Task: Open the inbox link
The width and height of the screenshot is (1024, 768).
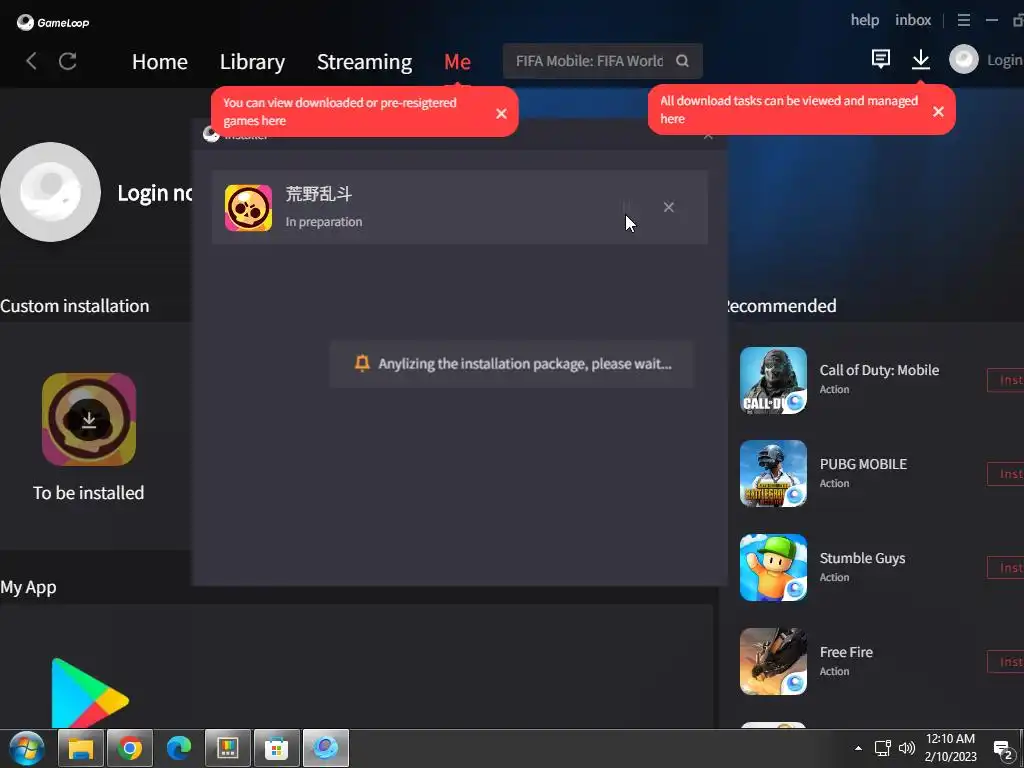Action: (x=913, y=20)
